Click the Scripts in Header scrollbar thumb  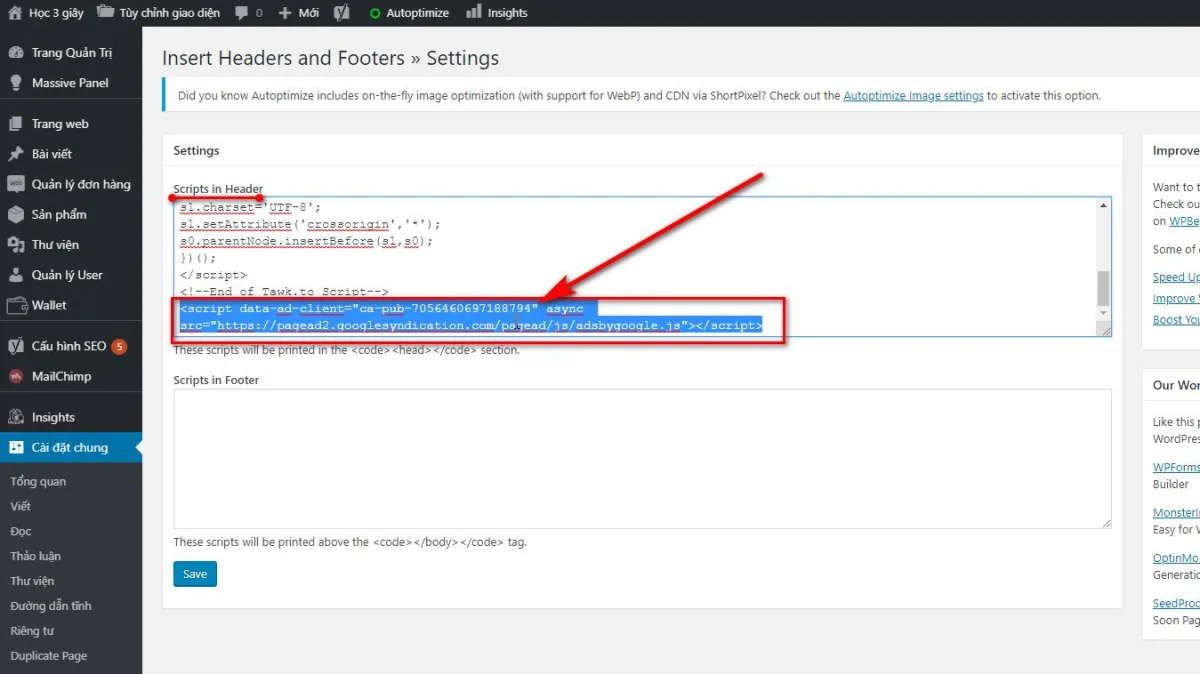[x=1104, y=288]
